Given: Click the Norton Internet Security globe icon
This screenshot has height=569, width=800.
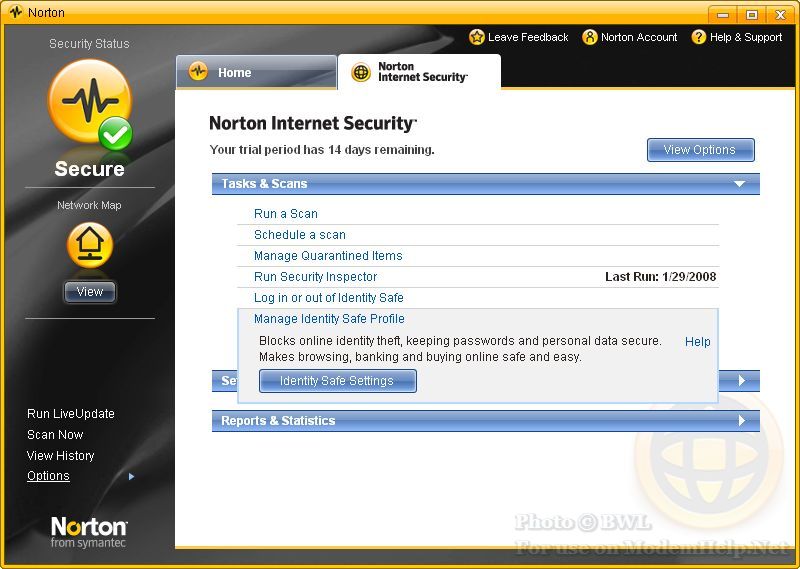Looking at the screenshot, I should pyautogui.click(x=361, y=72).
